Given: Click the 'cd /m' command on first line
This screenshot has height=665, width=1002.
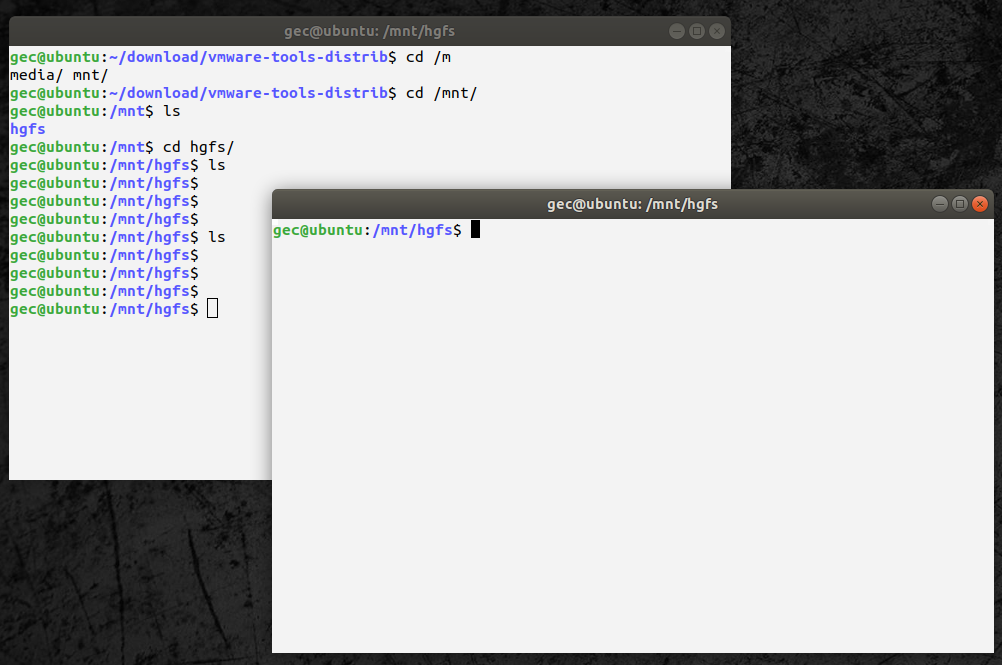Looking at the screenshot, I should coord(428,57).
